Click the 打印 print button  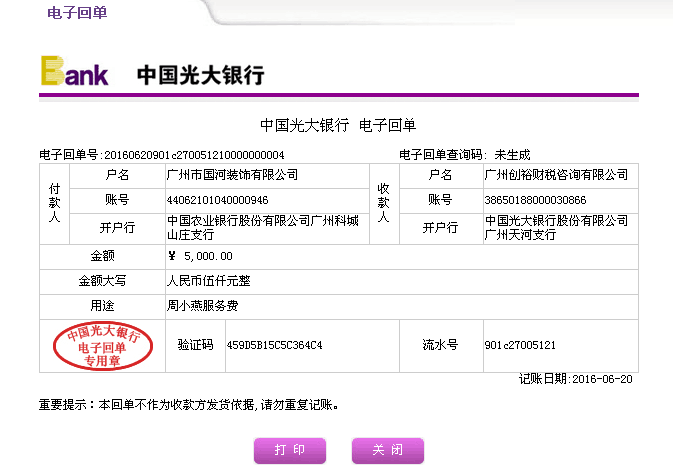click(290, 450)
